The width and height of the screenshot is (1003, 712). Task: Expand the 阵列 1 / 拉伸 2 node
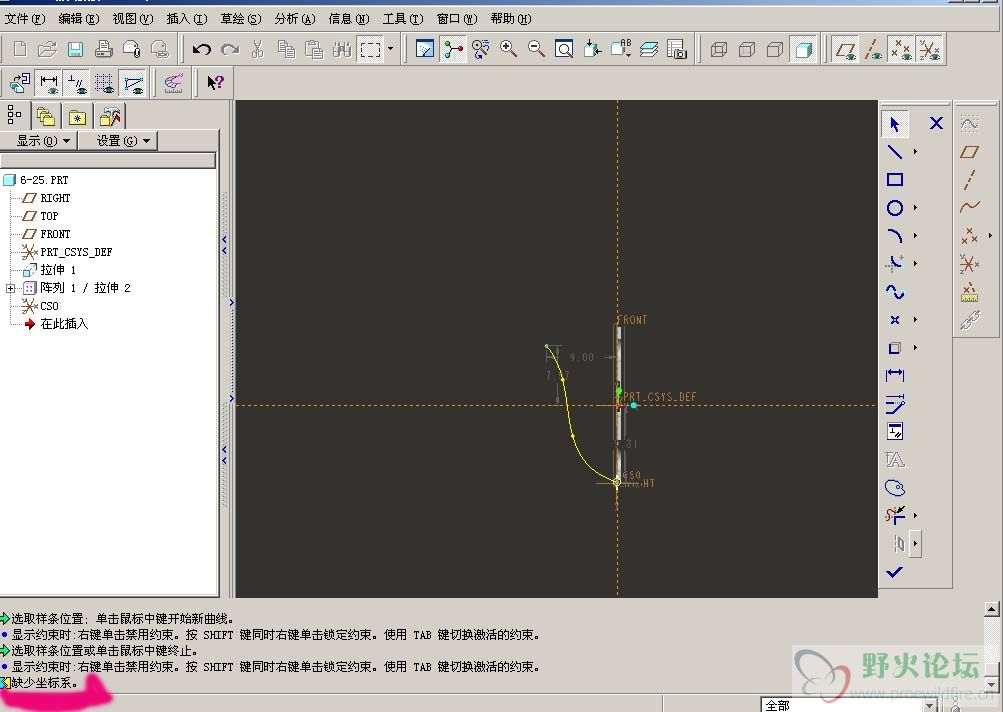point(10,289)
